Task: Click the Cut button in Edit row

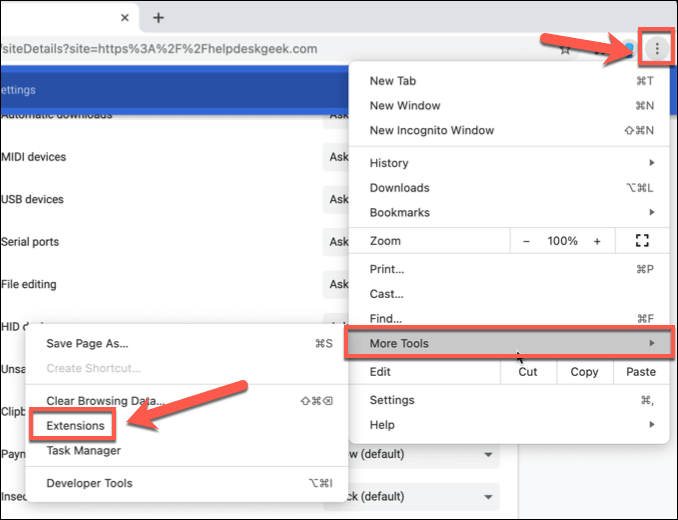Action: point(527,372)
